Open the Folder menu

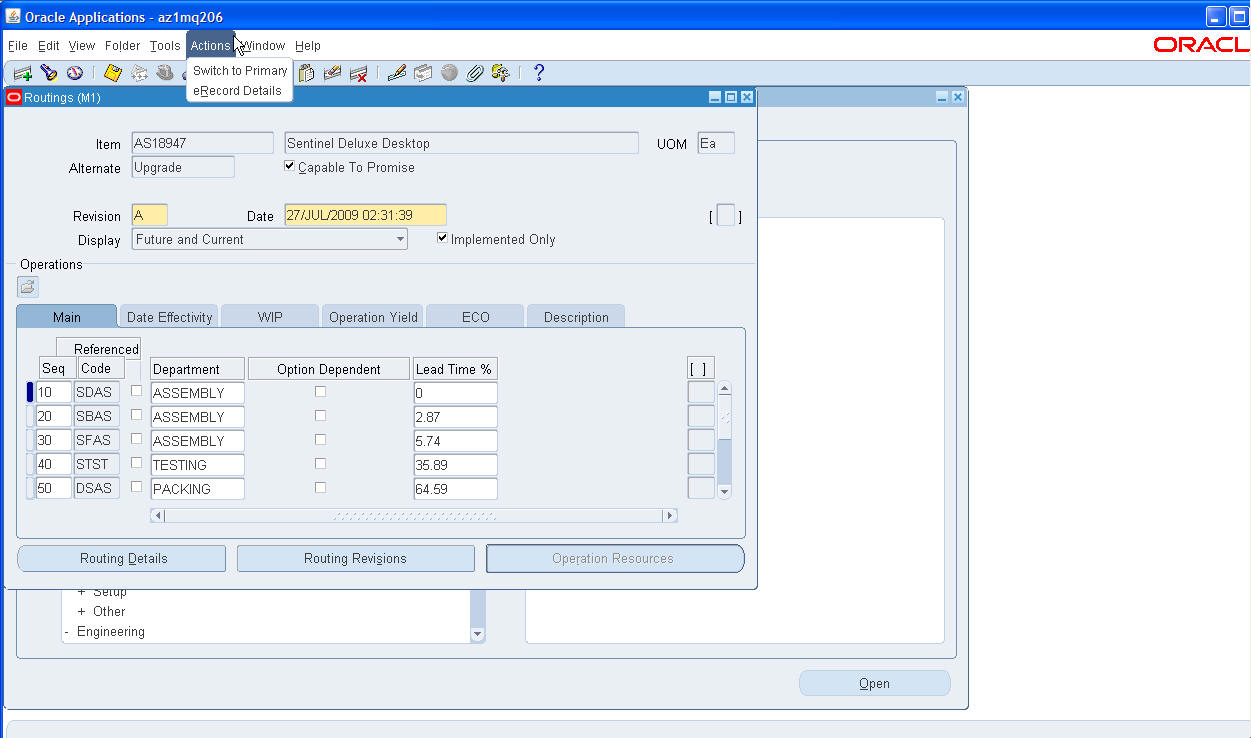click(123, 46)
